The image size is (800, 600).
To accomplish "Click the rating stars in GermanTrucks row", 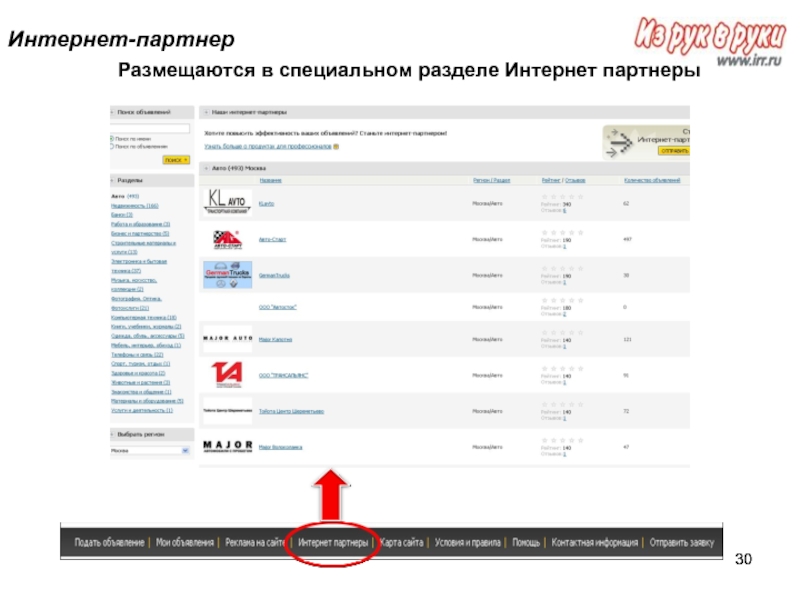I will (562, 268).
